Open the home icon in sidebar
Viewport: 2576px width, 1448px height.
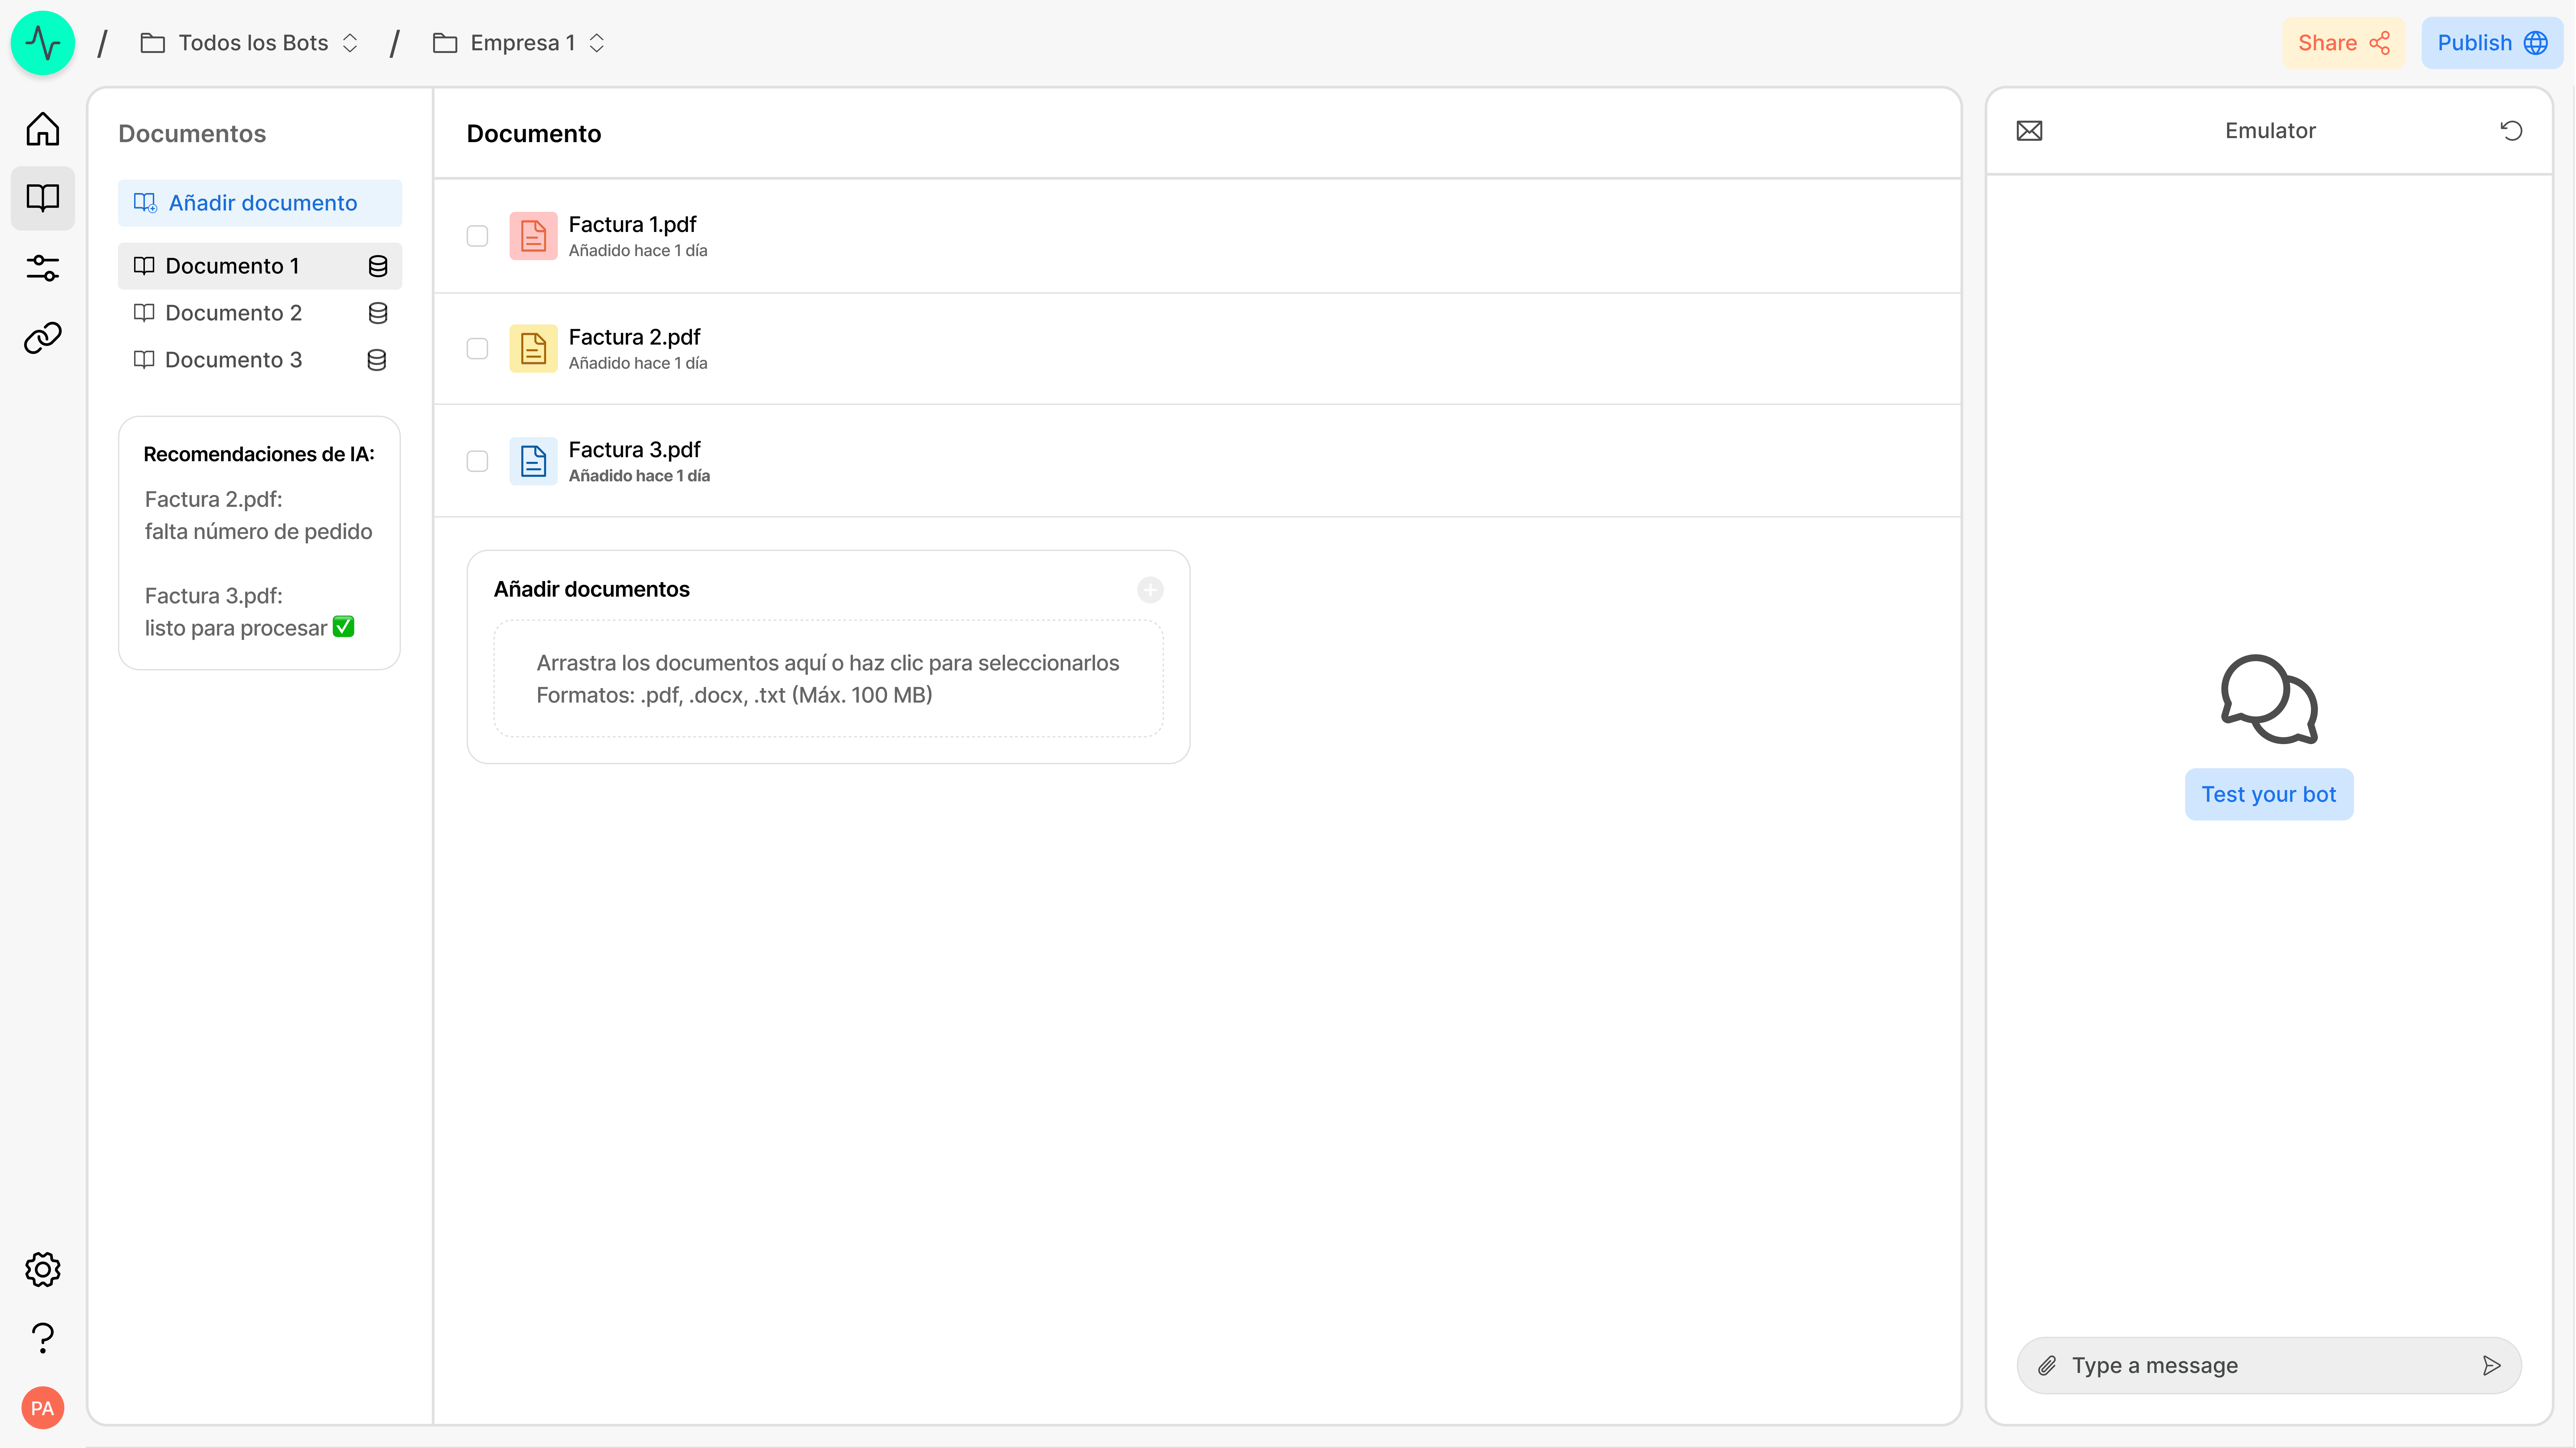43,129
